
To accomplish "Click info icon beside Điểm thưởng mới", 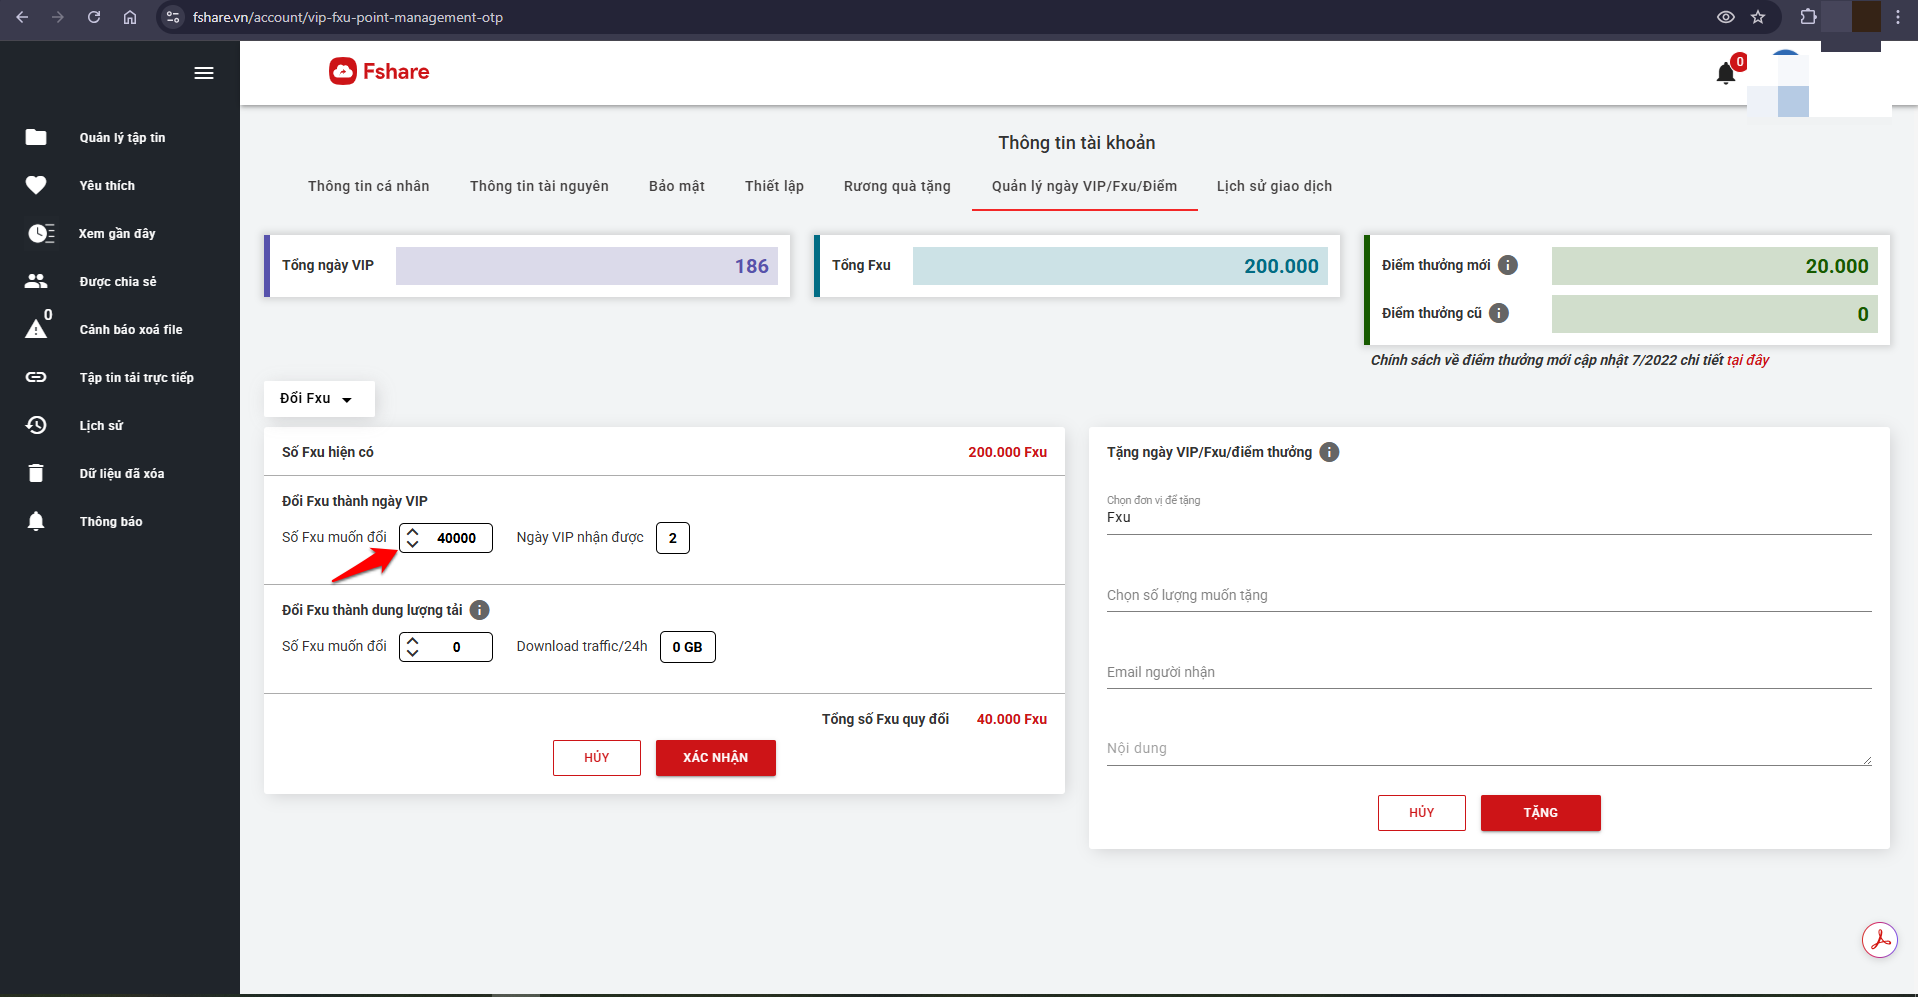I will click(x=1508, y=265).
